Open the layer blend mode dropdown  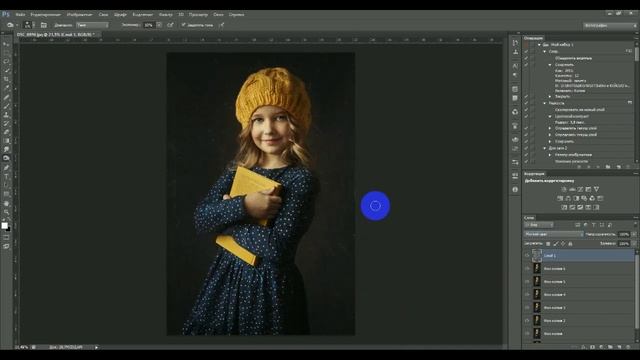coord(553,234)
